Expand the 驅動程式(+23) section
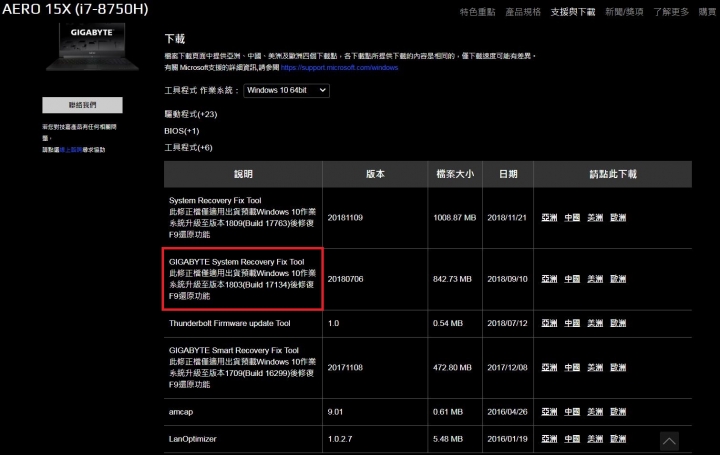Viewport: 720px width, 455px height. pos(191,114)
